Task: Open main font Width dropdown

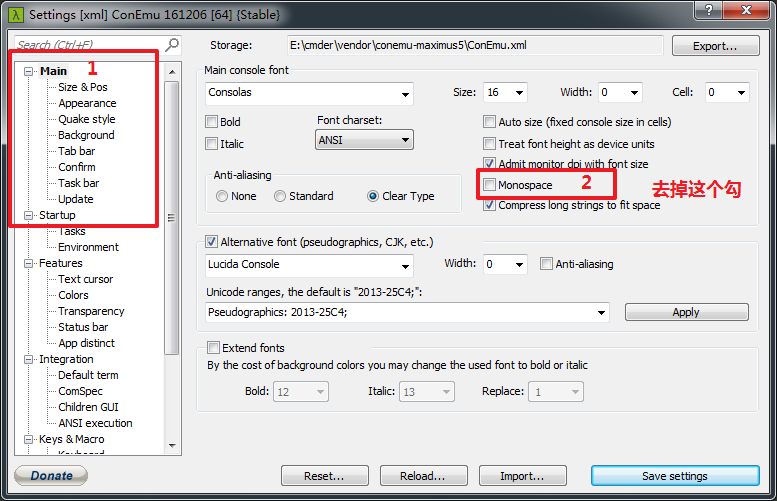Action: click(x=634, y=93)
